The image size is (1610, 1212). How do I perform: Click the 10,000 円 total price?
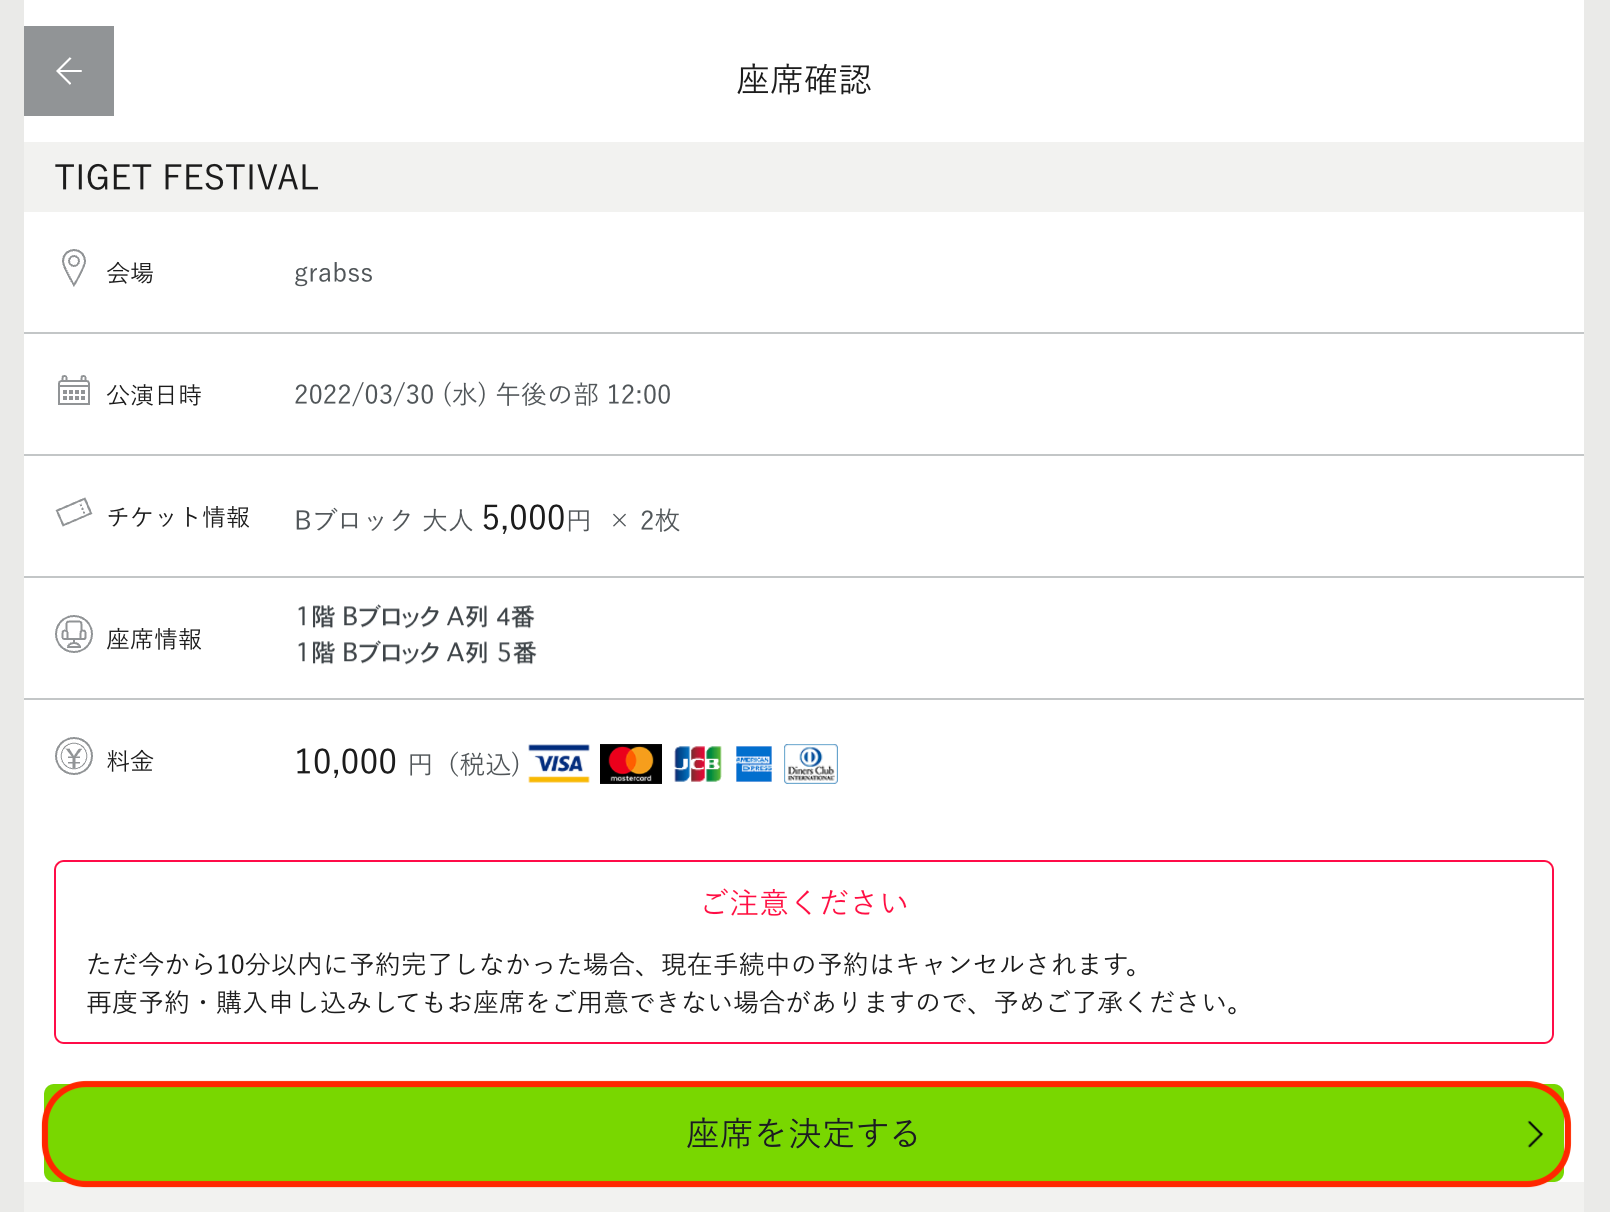tap(364, 762)
